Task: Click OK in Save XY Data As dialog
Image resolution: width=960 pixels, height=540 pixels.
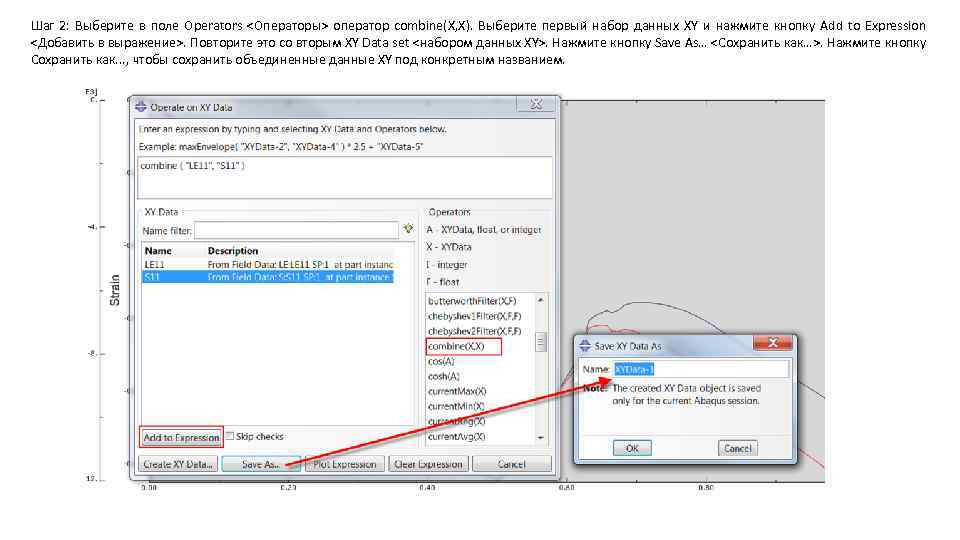Action: coord(632,448)
